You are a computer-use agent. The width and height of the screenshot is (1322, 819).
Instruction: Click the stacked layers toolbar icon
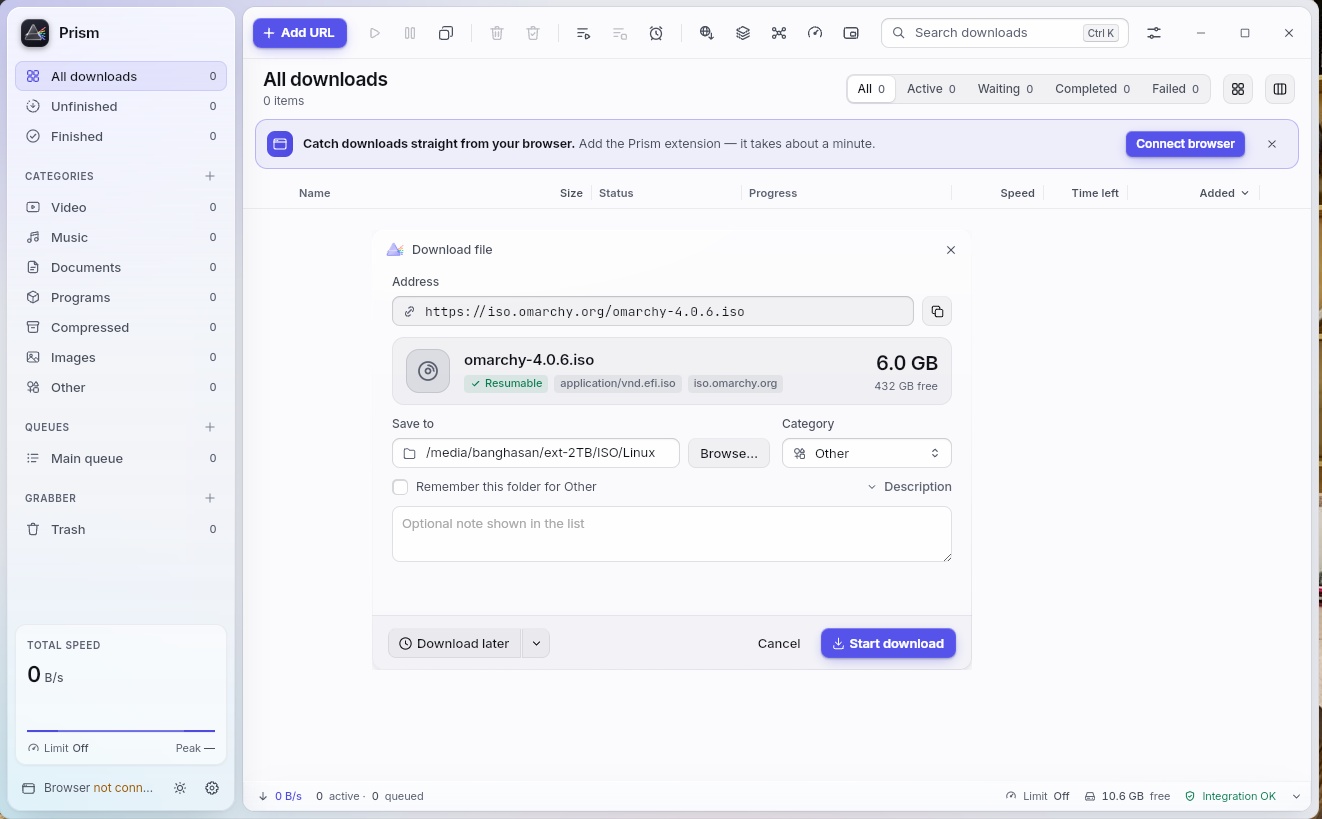(x=743, y=33)
